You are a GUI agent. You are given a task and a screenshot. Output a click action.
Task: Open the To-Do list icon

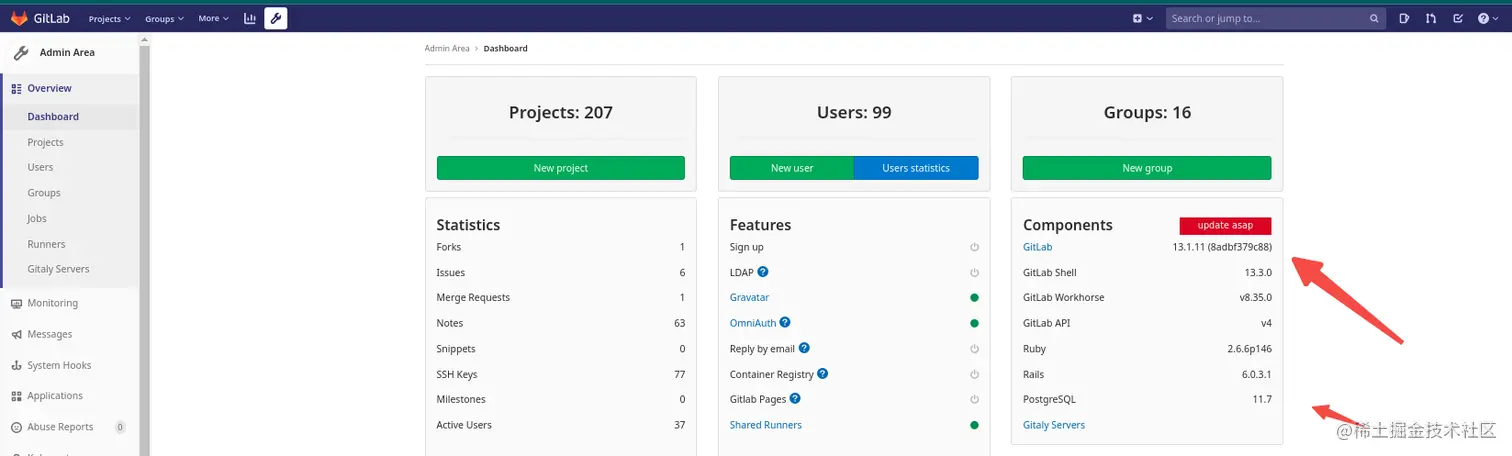pos(1458,18)
